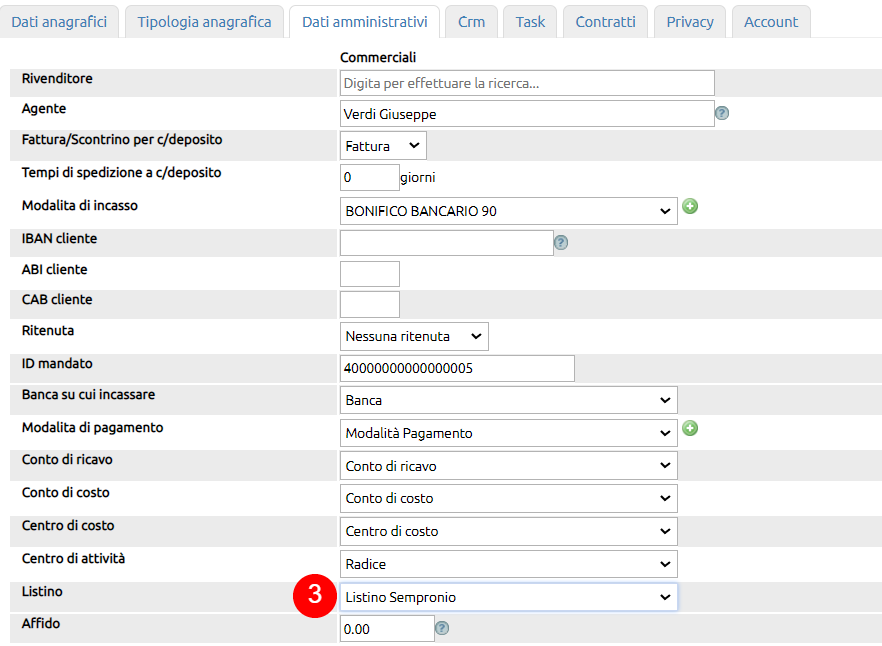Click the ABI cliente input box
Viewport: 882px width, 646px height.
click(x=370, y=274)
